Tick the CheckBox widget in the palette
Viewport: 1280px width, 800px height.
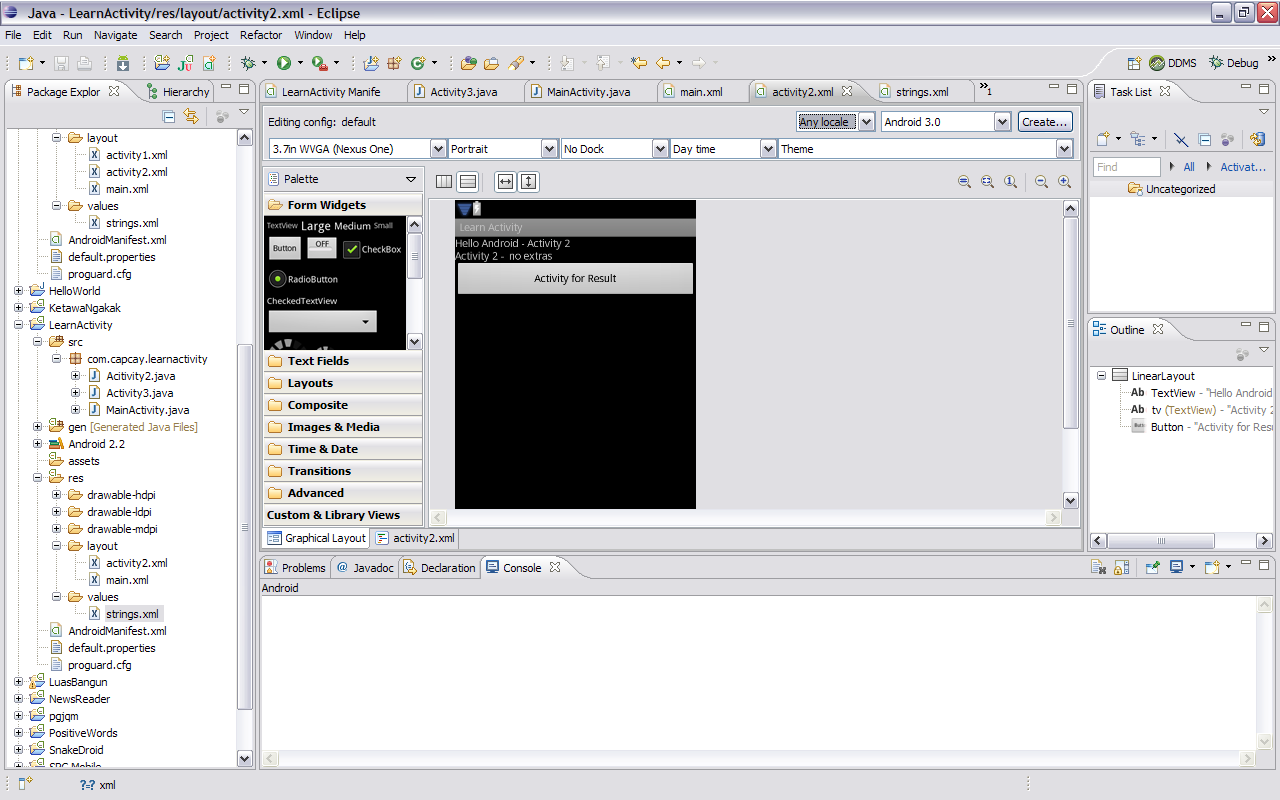(x=372, y=249)
